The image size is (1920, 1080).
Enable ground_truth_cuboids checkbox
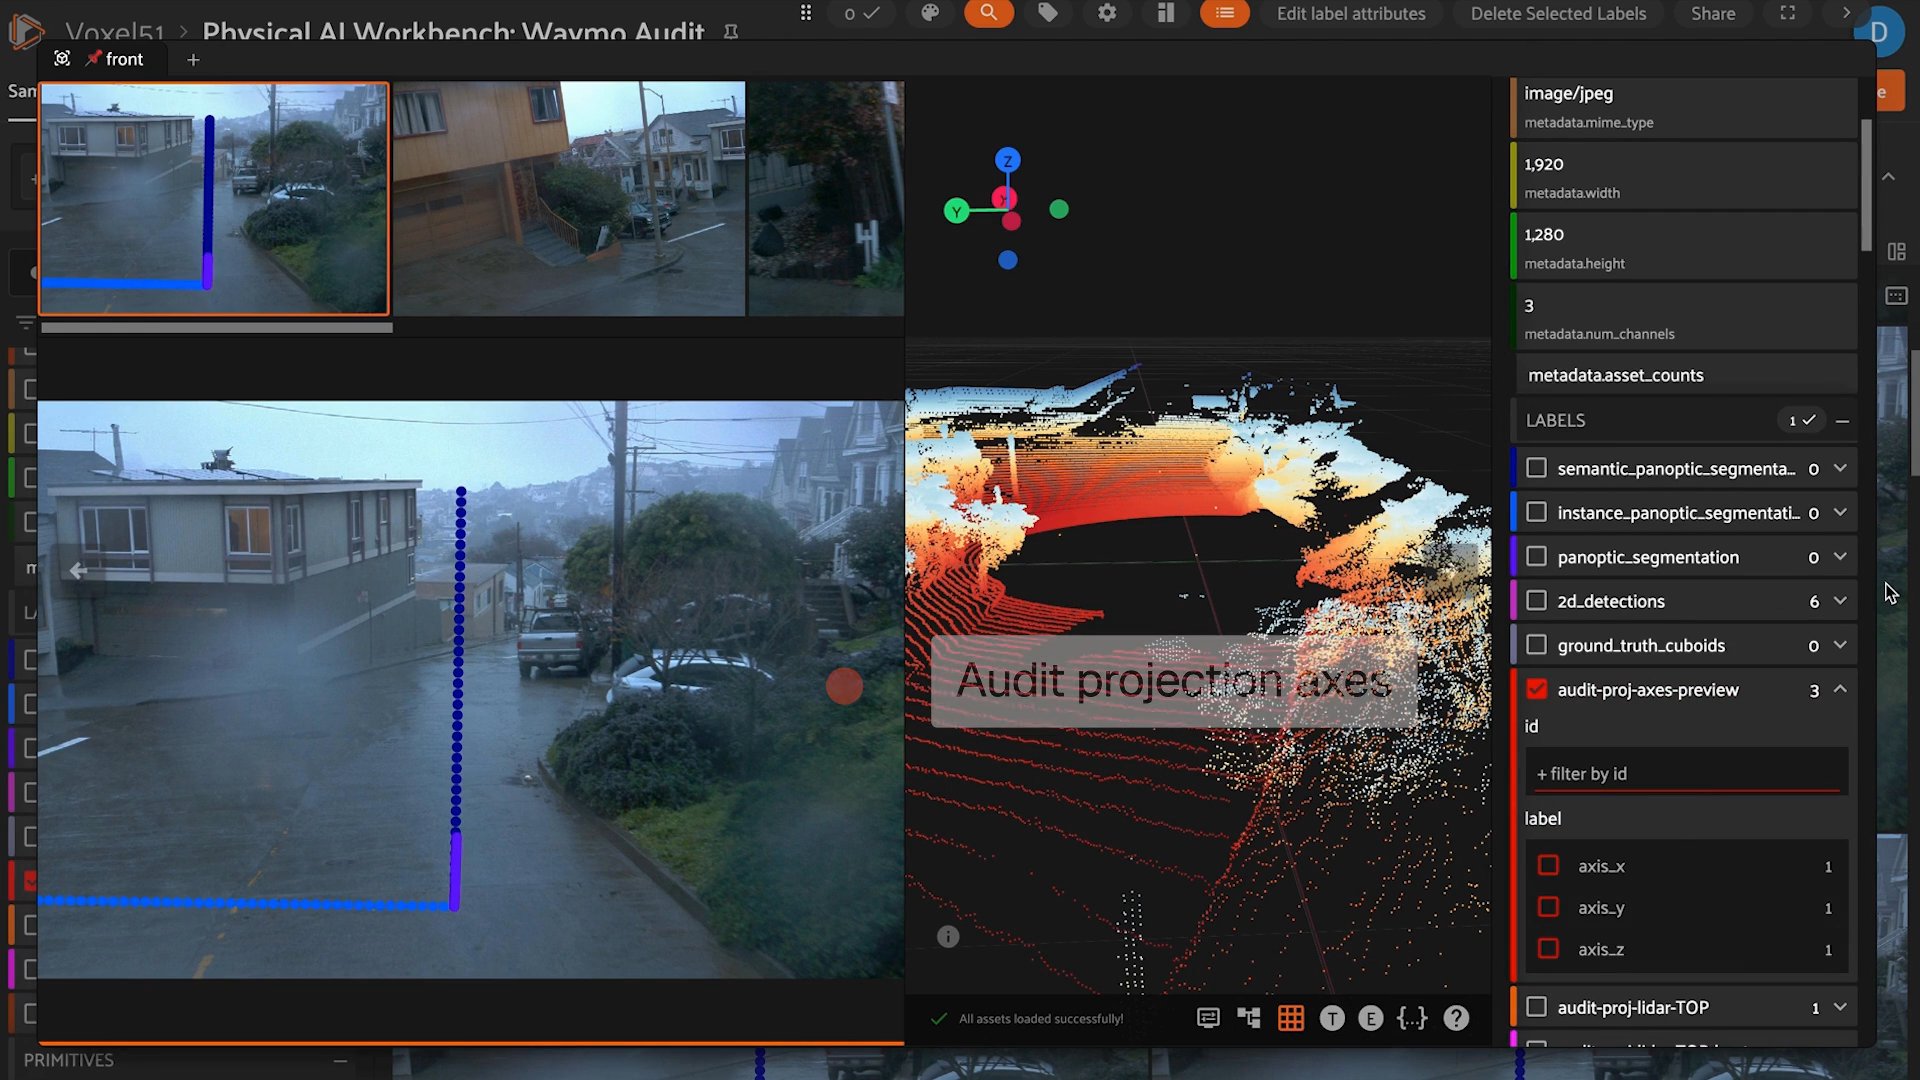coord(1537,645)
